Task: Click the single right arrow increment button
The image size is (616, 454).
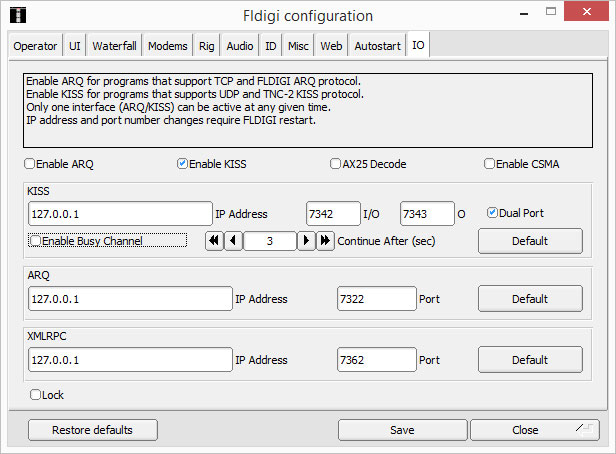Action: pos(307,241)
